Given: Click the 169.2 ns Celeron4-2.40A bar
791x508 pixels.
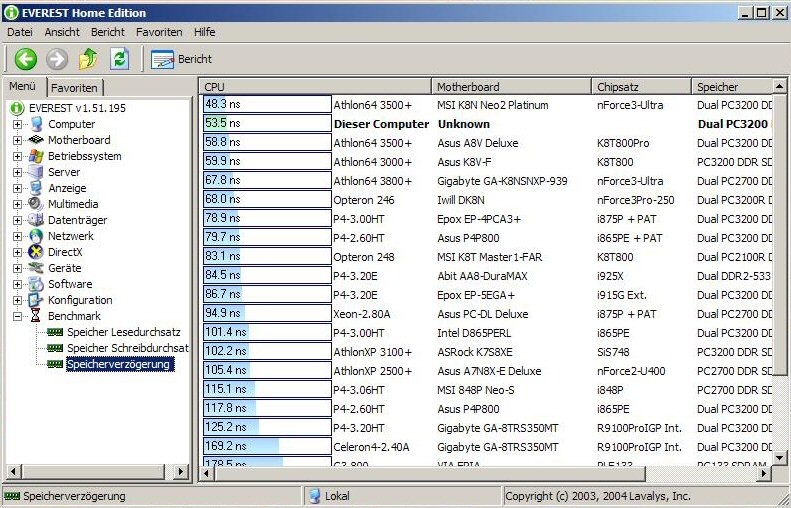Looking at the screenshot, I should tap(267, 446).
